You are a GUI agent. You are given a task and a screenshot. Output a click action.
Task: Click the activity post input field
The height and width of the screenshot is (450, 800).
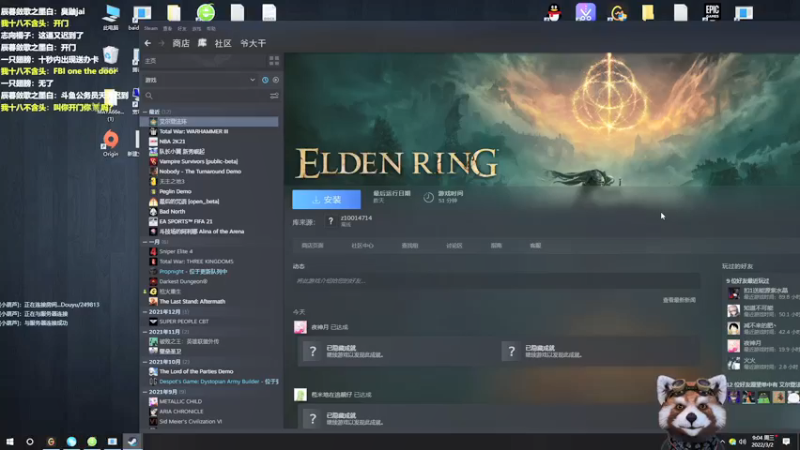click(x=496, y=281)
